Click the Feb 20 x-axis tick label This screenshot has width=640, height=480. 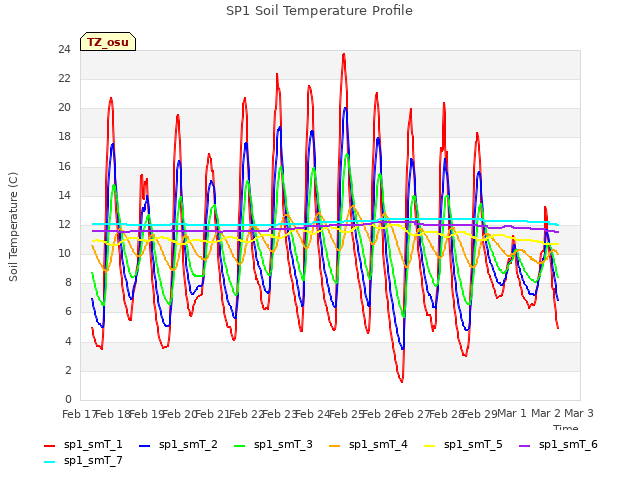pos(180,414)
